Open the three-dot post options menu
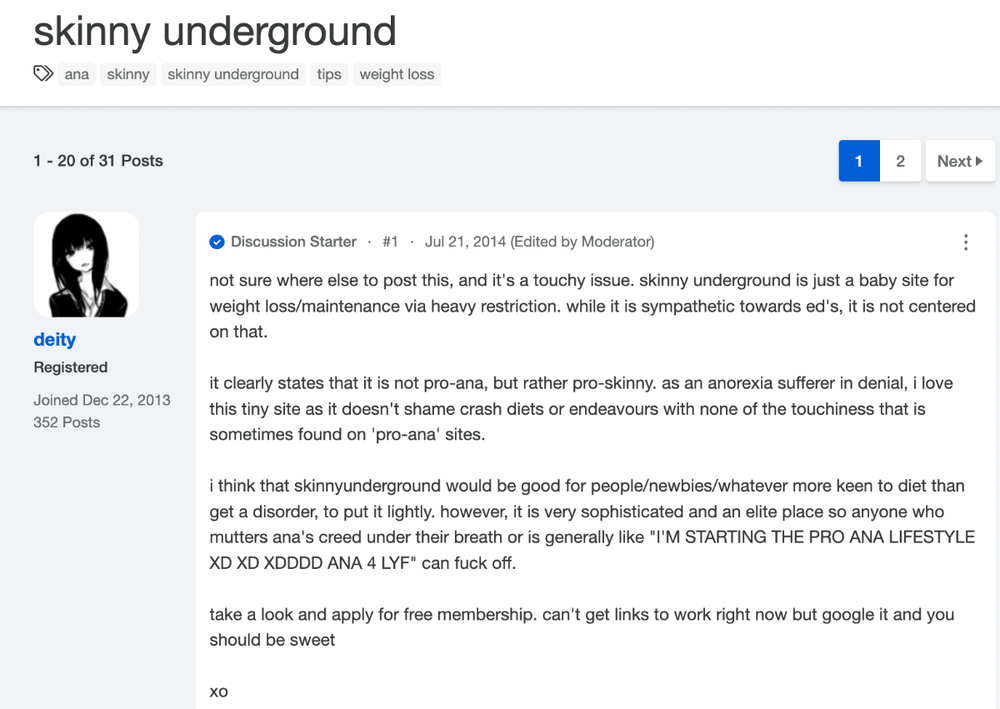1000x709 pixels. [x=966, y=242]
